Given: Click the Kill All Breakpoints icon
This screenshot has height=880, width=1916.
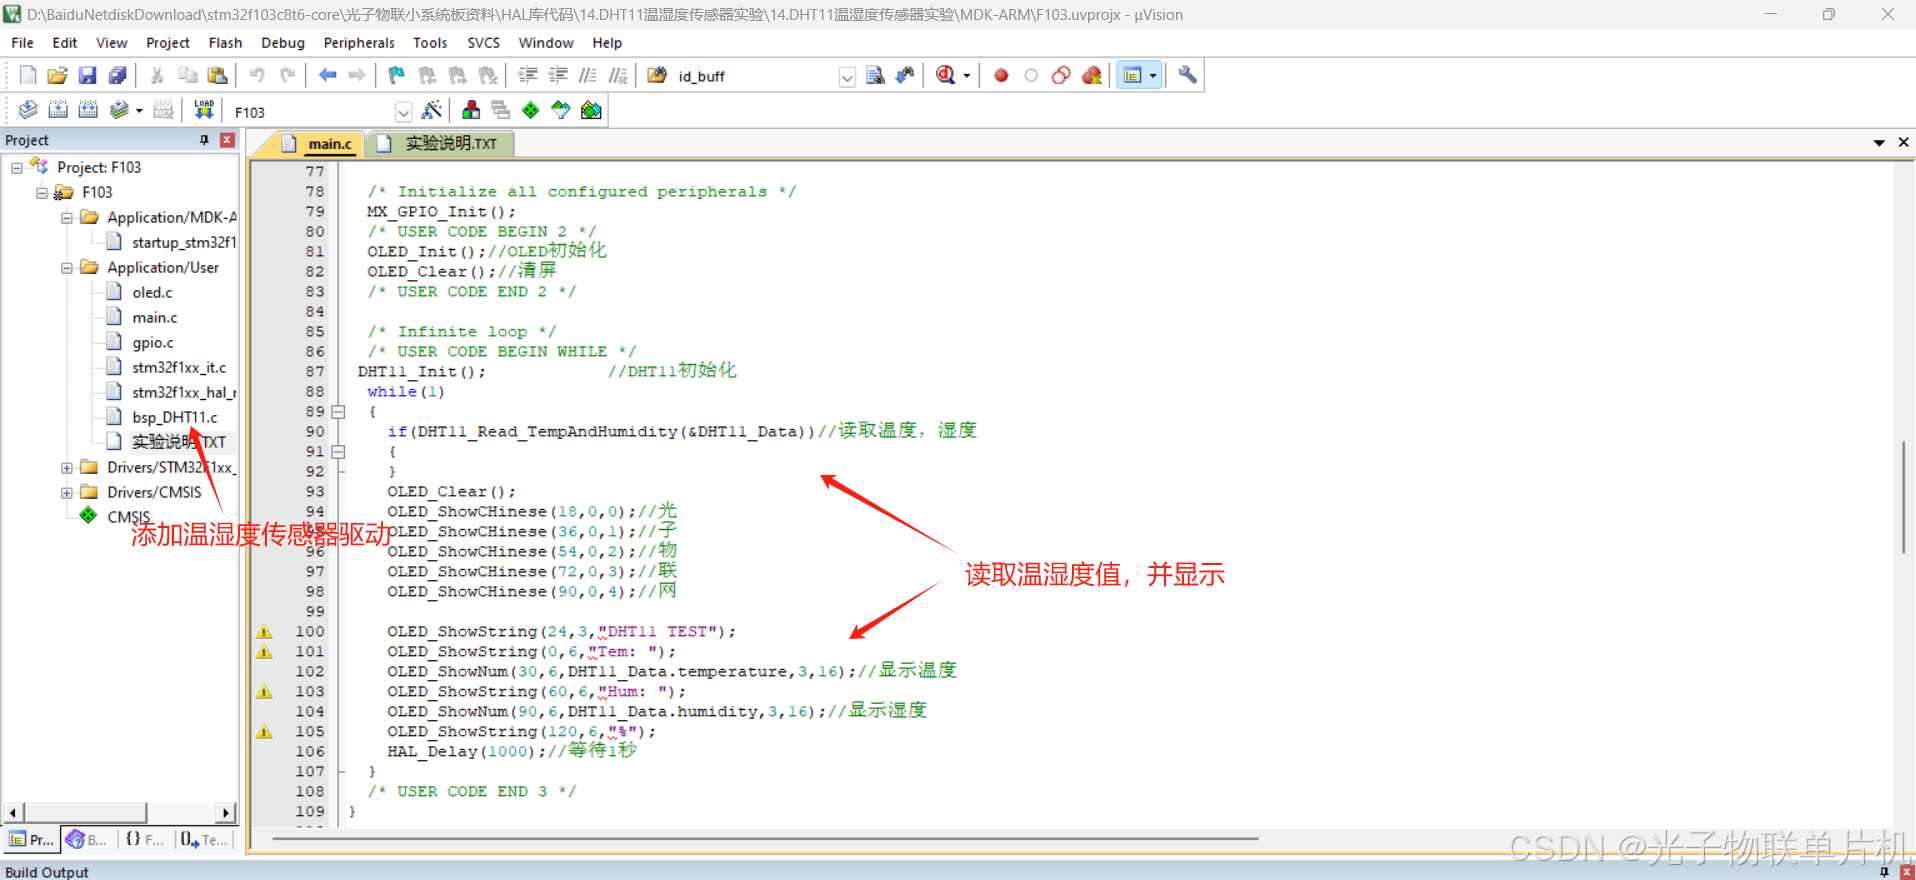Looking at the screenshot, I should point(1091,75).
